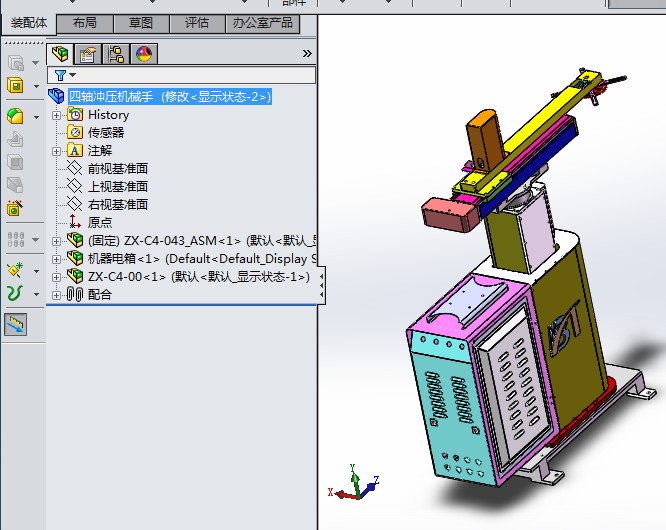The width and height of the screenshot is (666, 530).
Task: Select the History tree item
Action: point(108,115)
